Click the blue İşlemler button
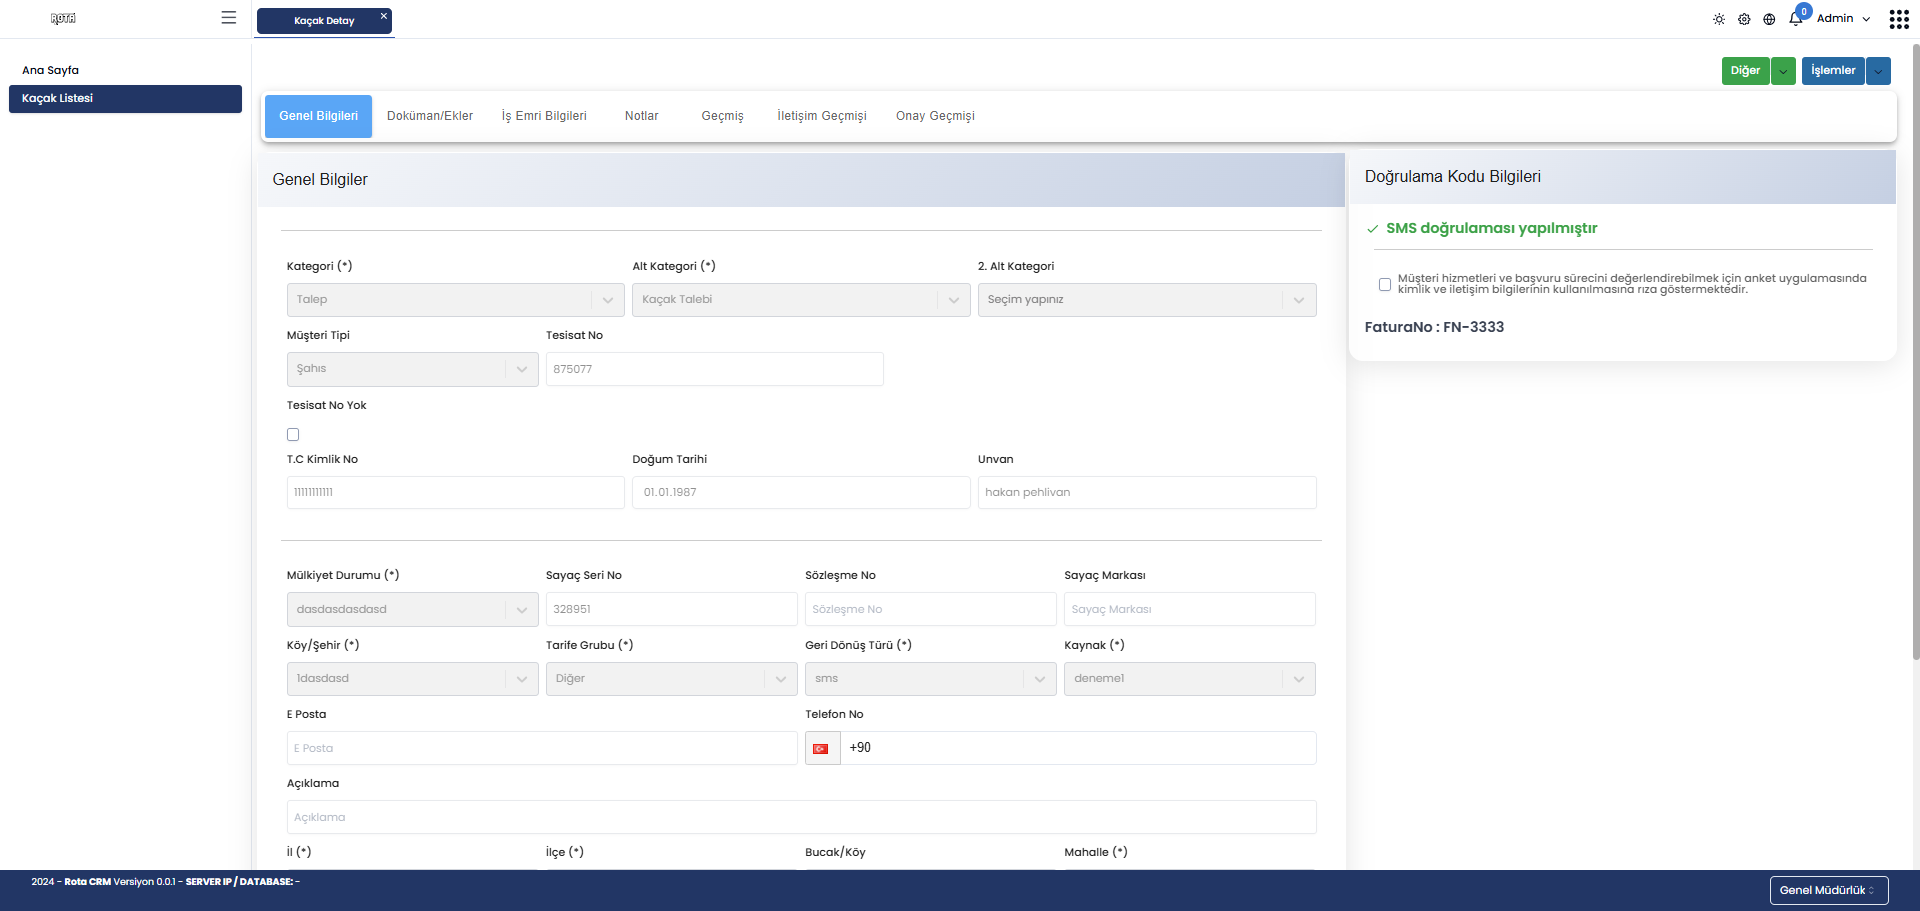Image resolution: width=1920 pixels, height=911 pixels. [1833, 71]
